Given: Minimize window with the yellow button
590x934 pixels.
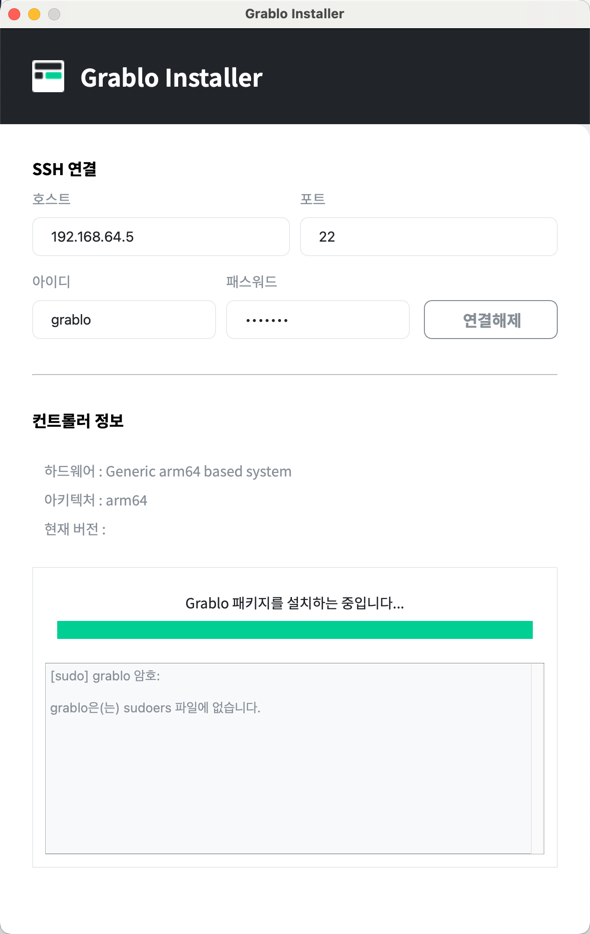Looking at the screenshot, I should [34, 14].
